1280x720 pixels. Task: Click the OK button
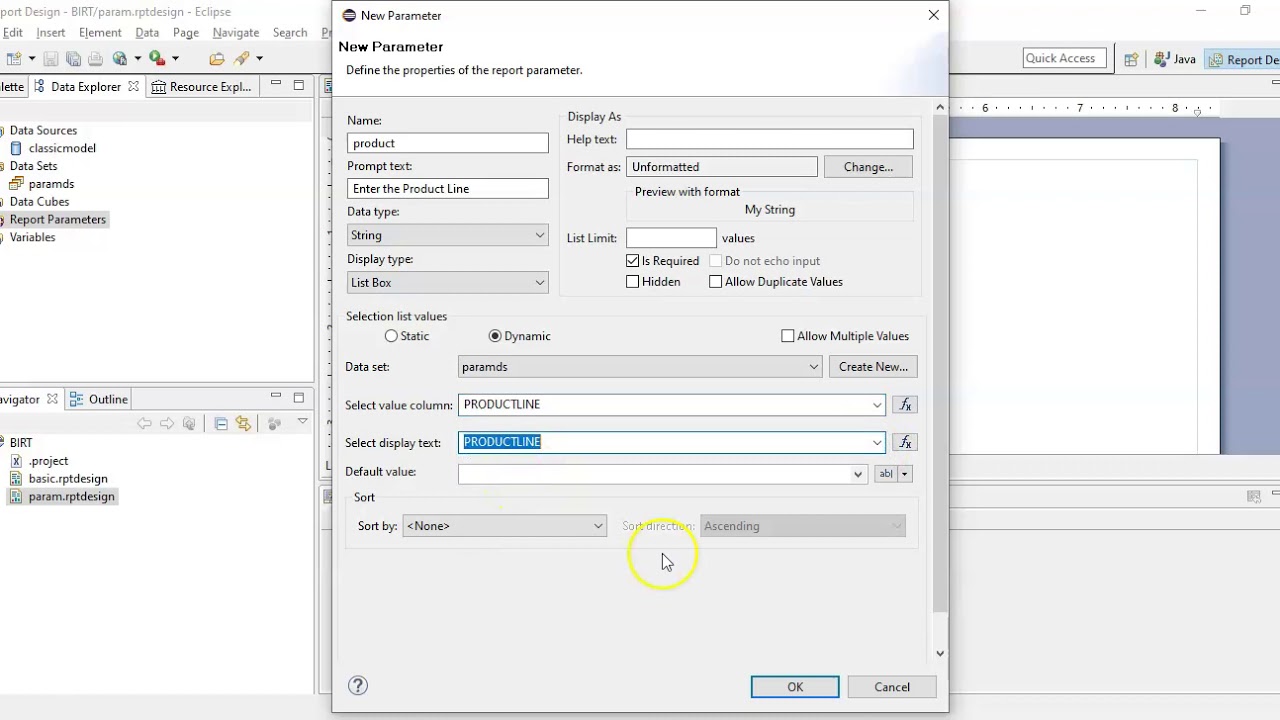click(795, 687)
